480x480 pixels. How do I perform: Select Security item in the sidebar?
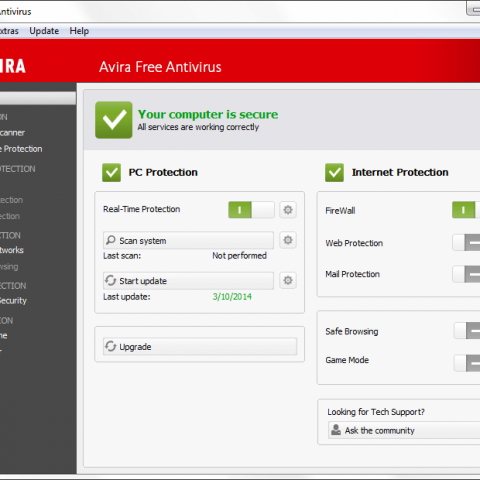[x=13, y=301]
